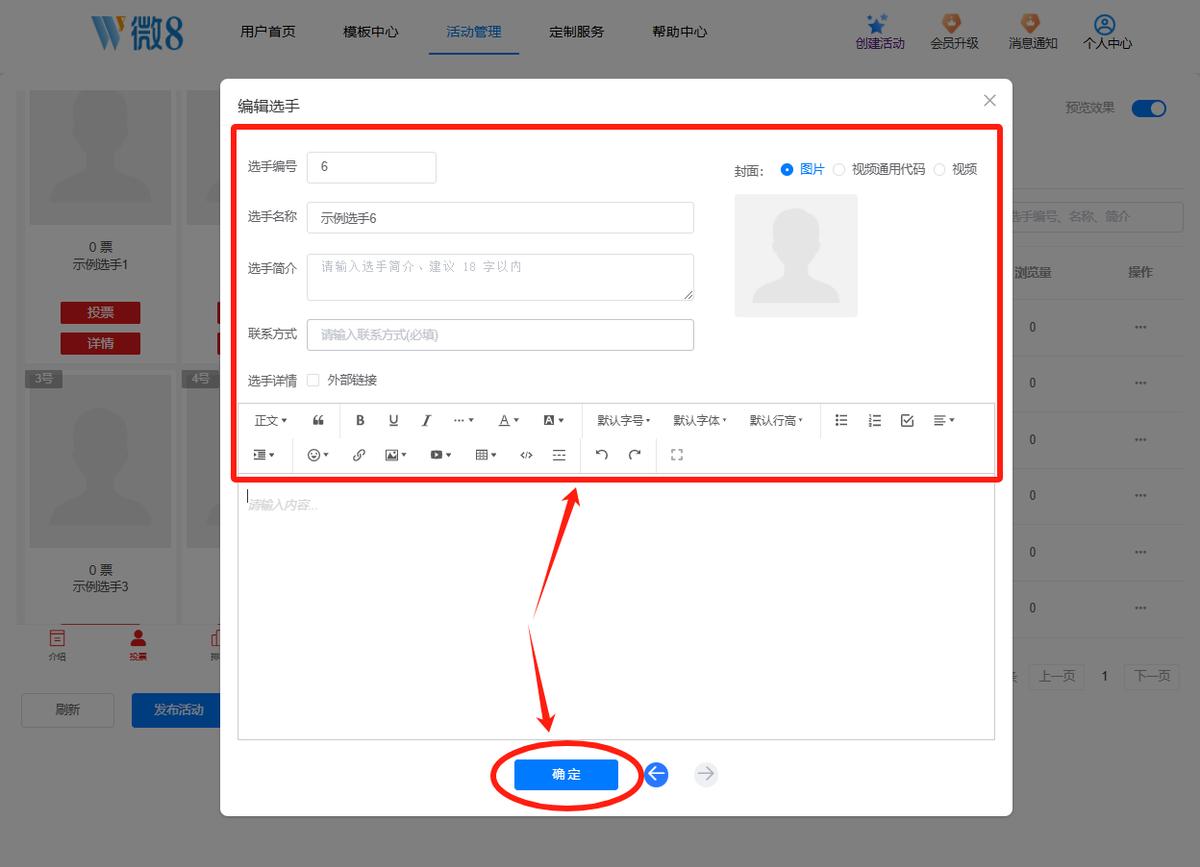Open the 模板中心 nav item
Screen dimensions: 1200x867
[371, 32]
